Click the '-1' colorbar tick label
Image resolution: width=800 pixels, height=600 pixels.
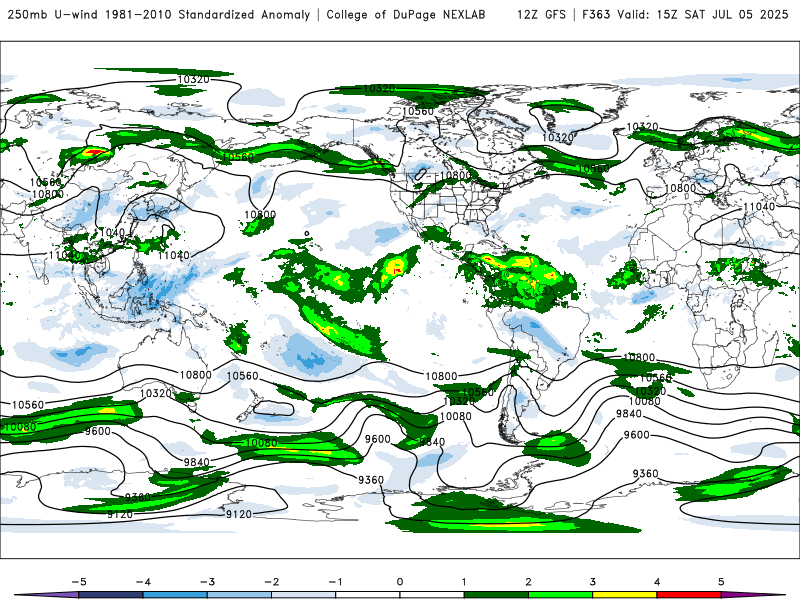pyautogui.click(x=335, y=582)
